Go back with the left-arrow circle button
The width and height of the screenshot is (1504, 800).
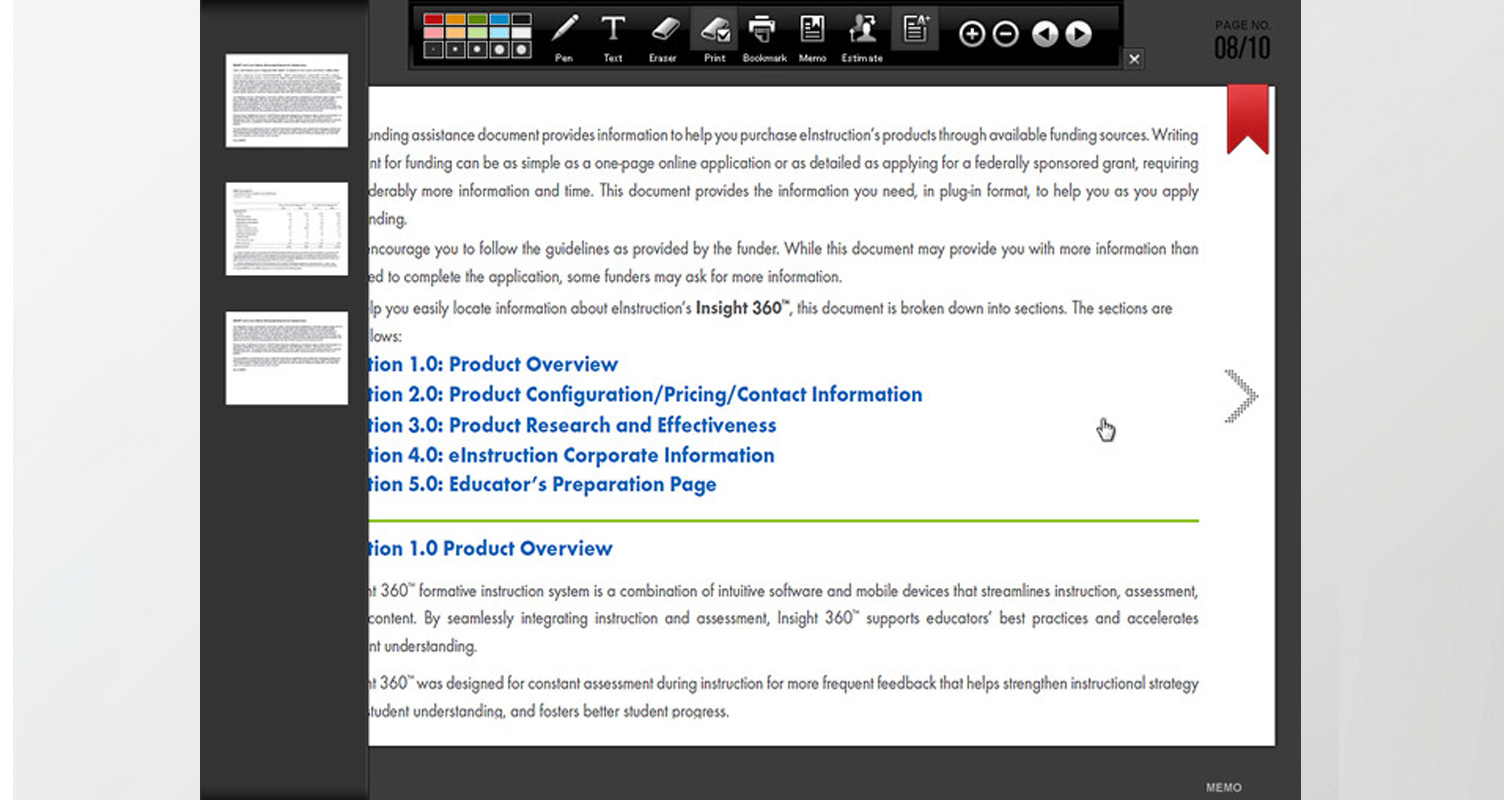coord(1045,34)
